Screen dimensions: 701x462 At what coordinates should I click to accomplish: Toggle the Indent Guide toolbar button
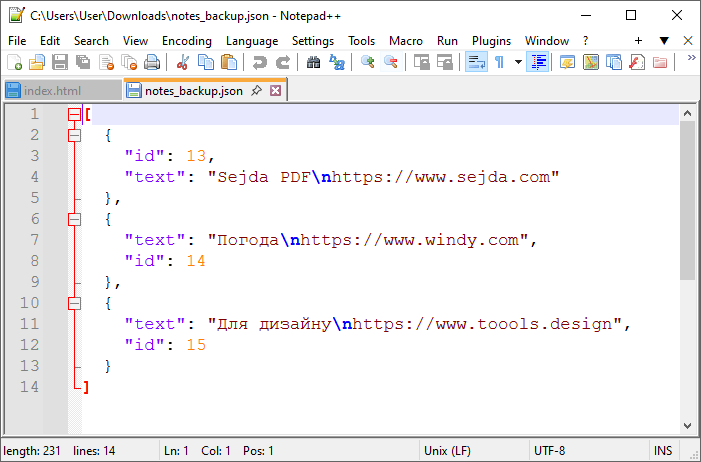pyautogui.click(x=537, y=62)
